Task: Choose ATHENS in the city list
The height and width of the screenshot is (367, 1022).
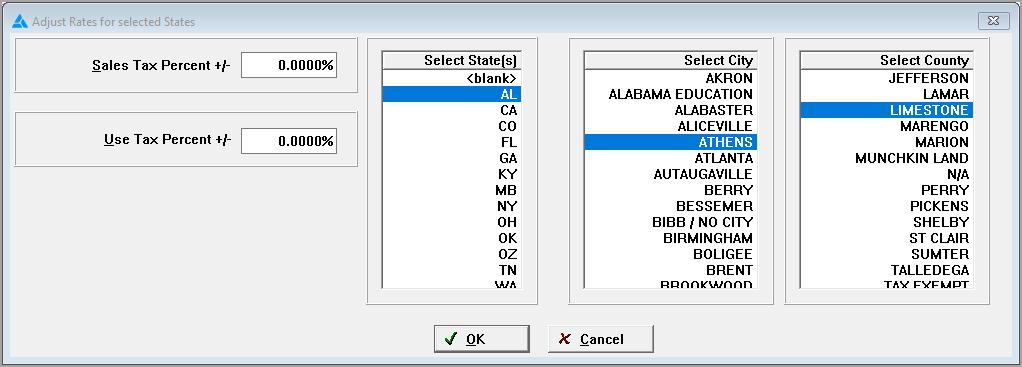Action: click(x=671, y=142)
